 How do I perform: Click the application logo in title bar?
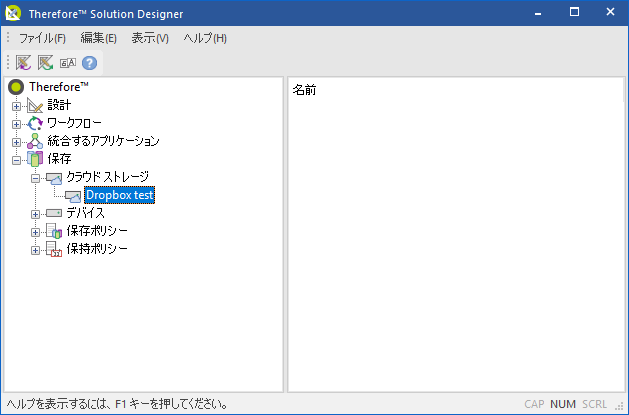click(13, 13)
